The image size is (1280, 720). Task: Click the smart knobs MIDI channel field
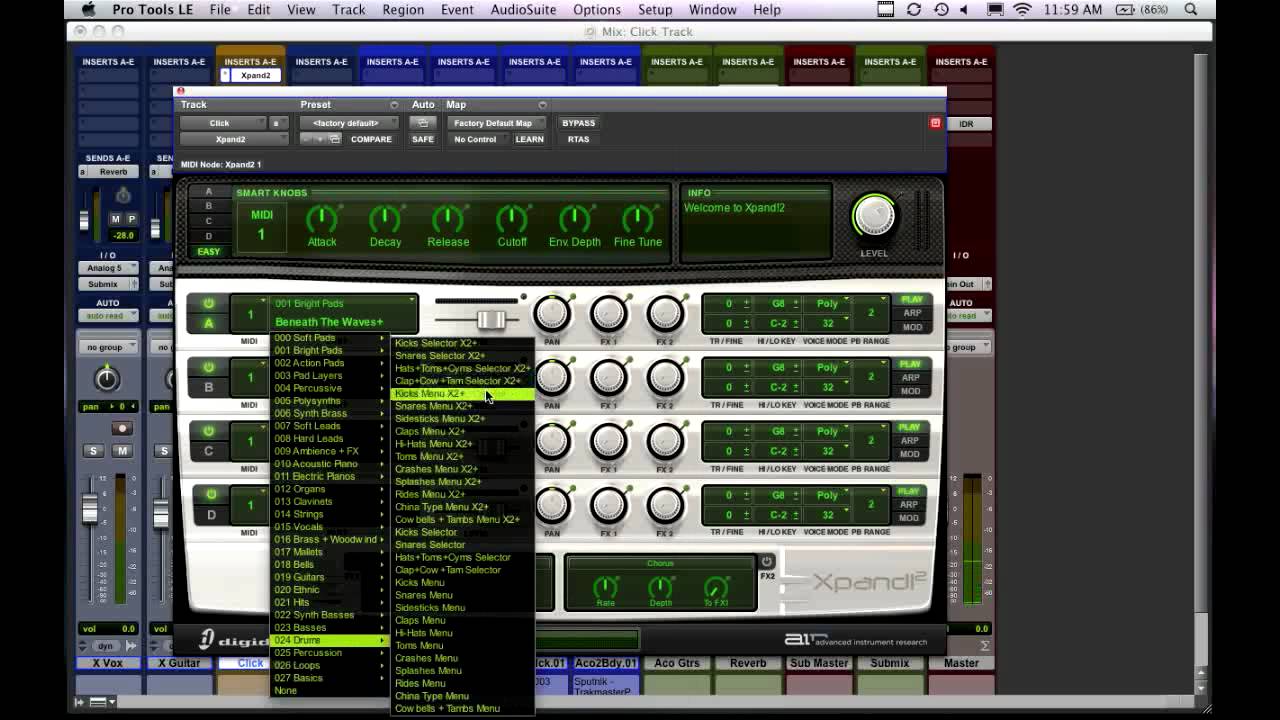click(261, 227)
